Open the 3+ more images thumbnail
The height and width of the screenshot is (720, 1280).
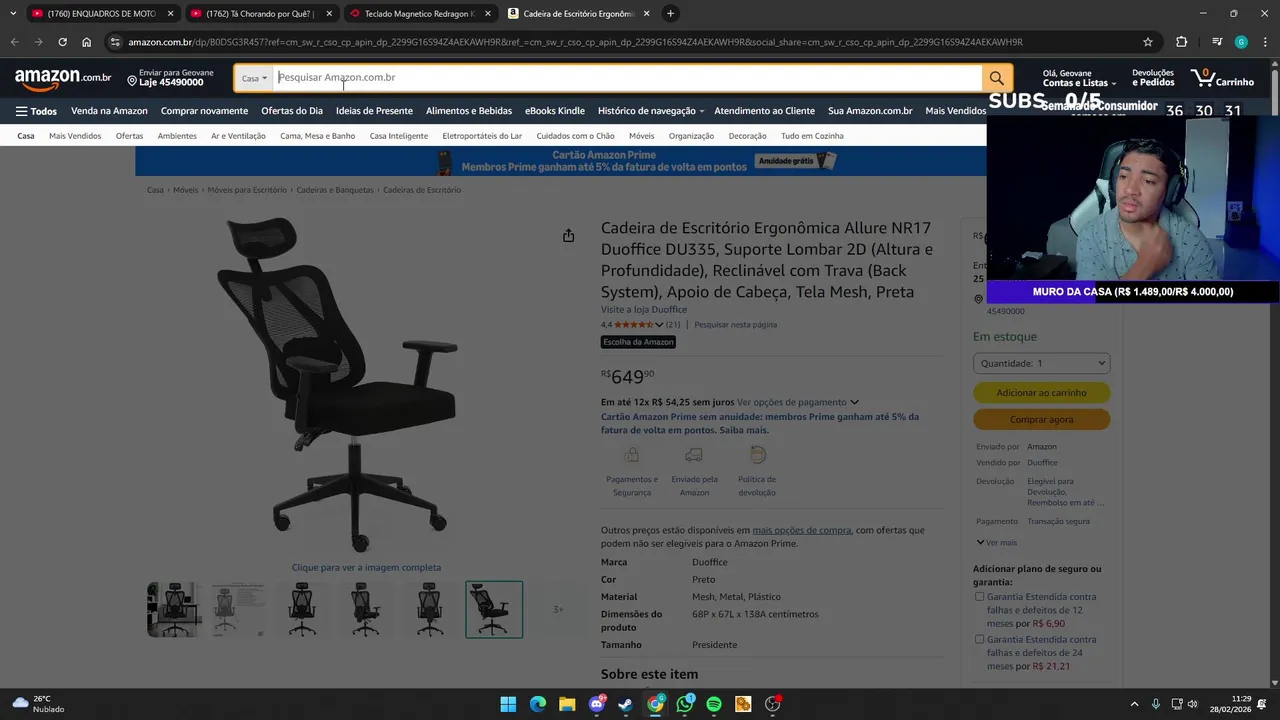pyautogui.click(x=558, y=609)
